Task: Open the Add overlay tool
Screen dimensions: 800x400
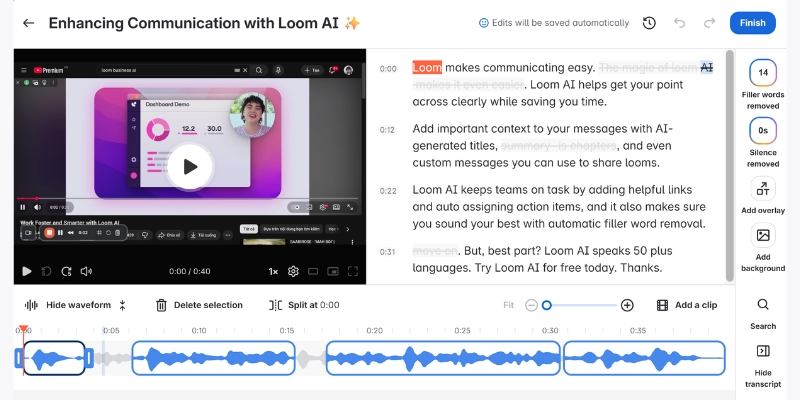Action: click(x=763, y=196)
